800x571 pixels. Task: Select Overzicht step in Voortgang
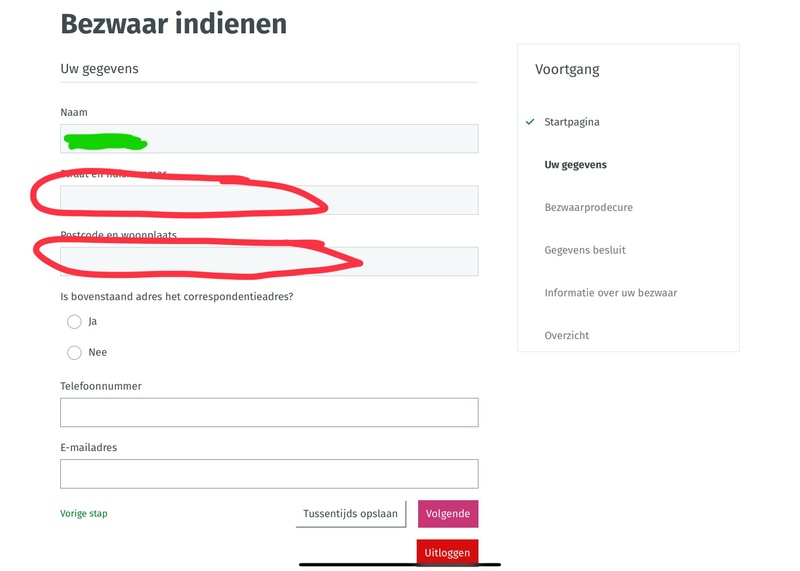click(566, 336)
